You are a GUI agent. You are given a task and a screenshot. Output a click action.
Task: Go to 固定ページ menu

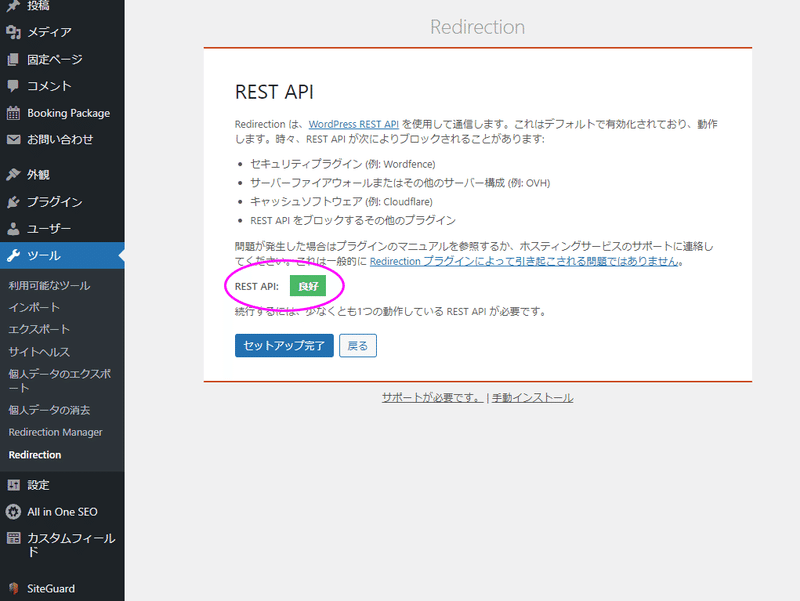pyautogui.click(x=55, y=59)
